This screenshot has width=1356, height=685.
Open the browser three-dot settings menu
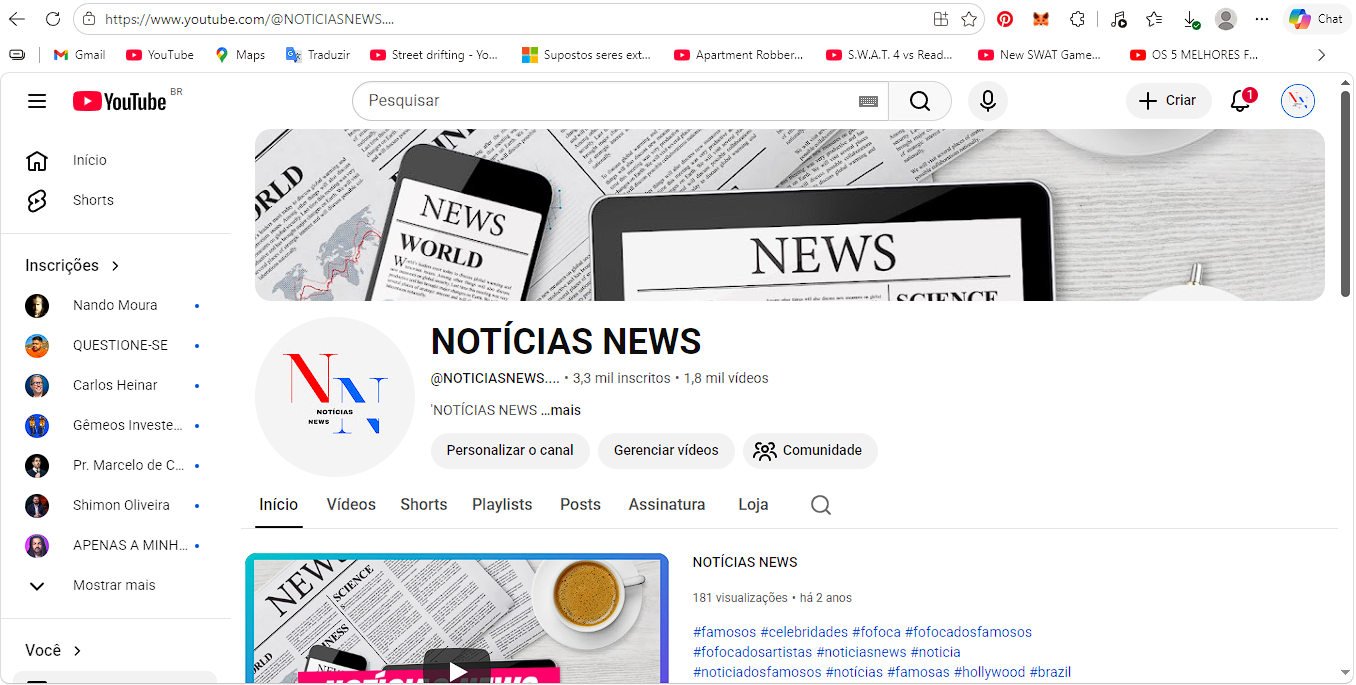[x=1262, y=19]
